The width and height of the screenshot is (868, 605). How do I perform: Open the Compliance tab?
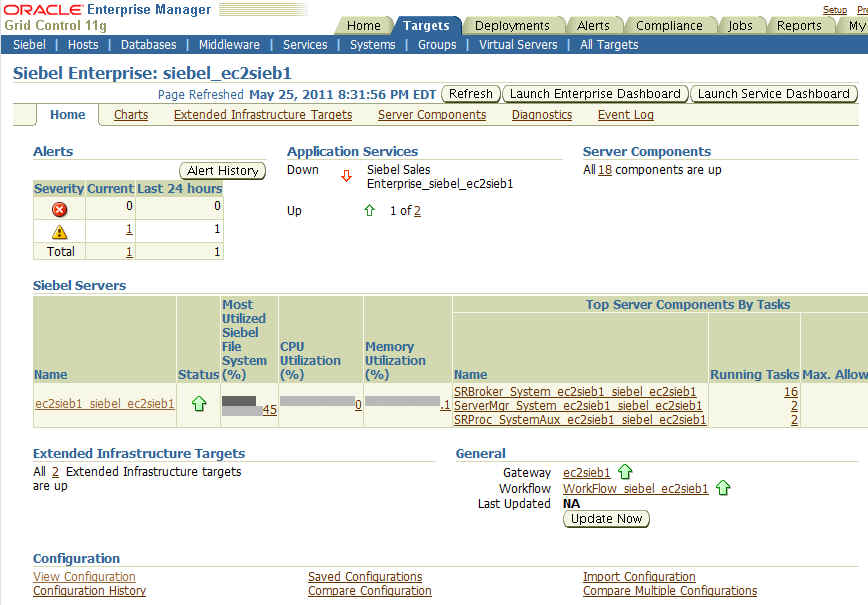pyautogui.click(x=669, y=25)
